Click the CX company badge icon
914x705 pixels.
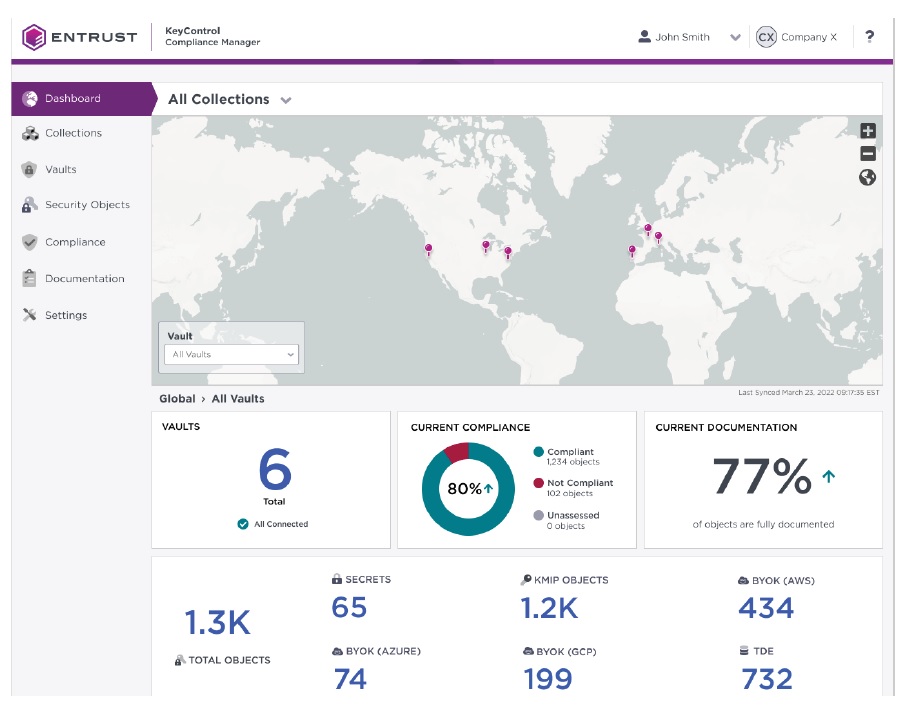click(766, 37)
